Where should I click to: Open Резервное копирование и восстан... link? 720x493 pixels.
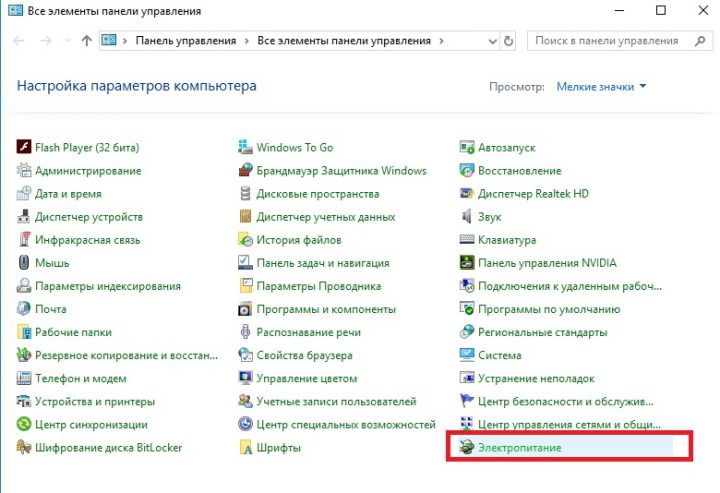coord(127,355)
